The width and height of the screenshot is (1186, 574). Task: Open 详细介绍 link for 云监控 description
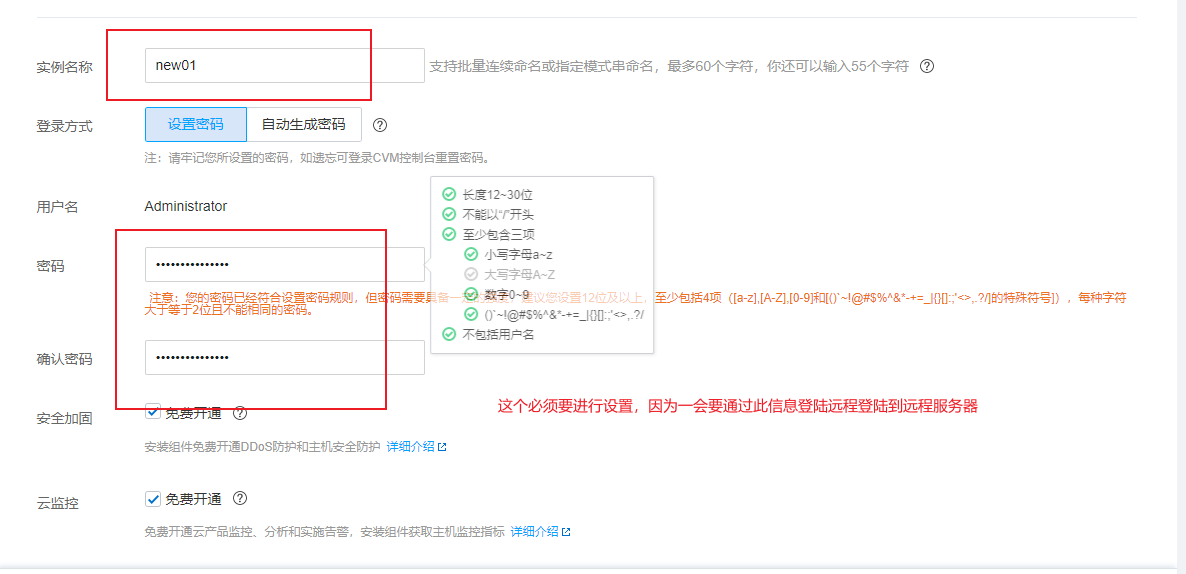tap(535, 532)
